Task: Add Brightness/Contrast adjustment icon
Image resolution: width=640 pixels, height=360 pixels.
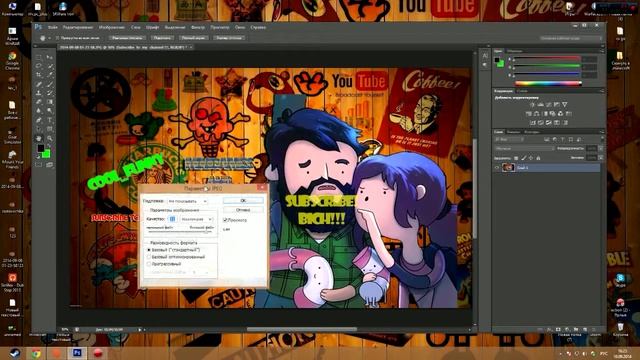Action: click(532, 105)
